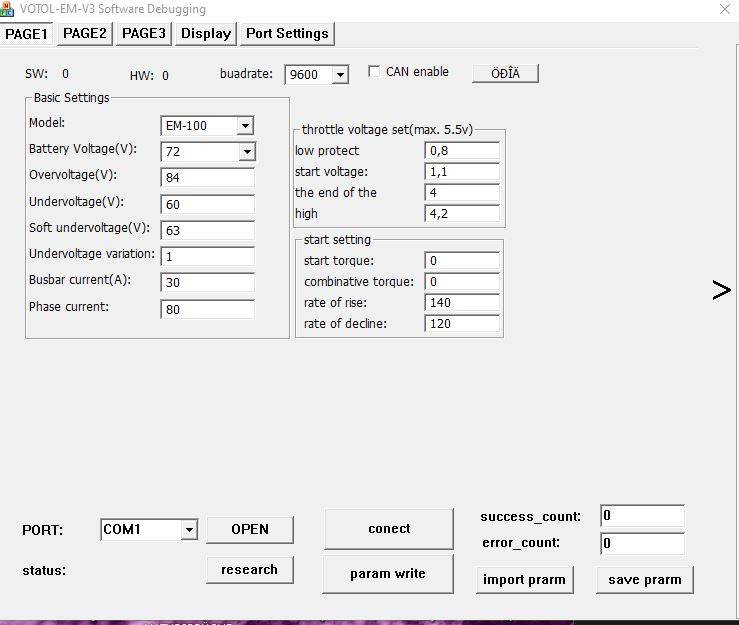Image resolution: width=739 pixels, height=625 pixels.
Task: Click the 'SW:' version label
Action: coord(36,74)
